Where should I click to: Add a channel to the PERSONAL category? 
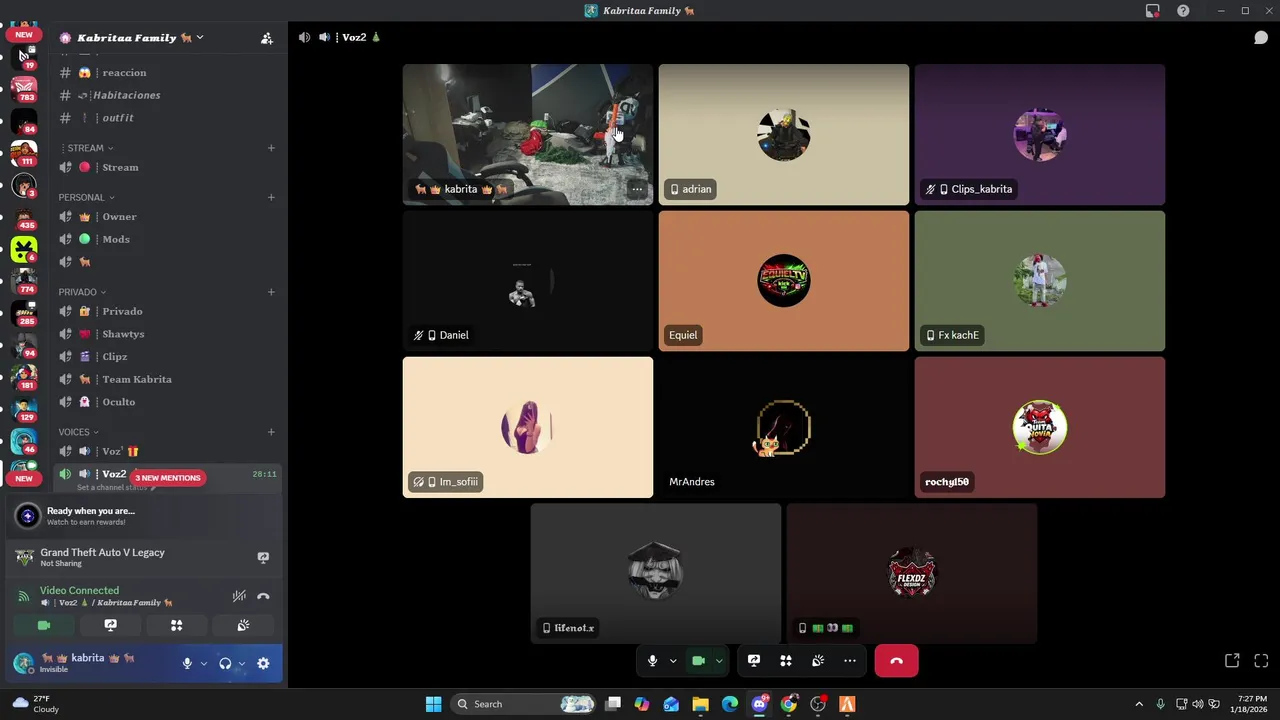click(x=271, y=197)
